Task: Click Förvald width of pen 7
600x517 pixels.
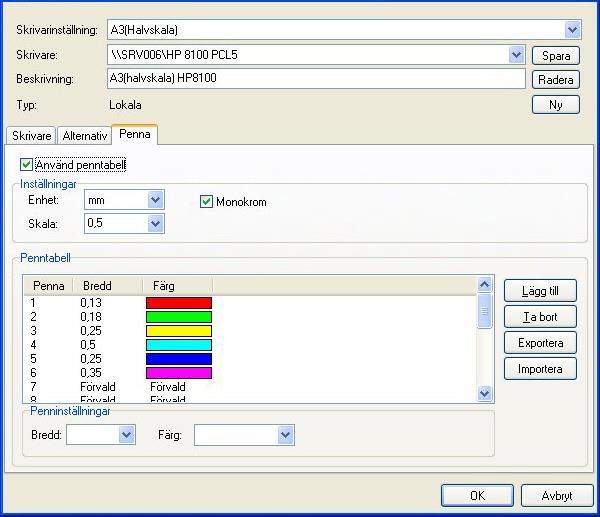Action: (98, 387)
